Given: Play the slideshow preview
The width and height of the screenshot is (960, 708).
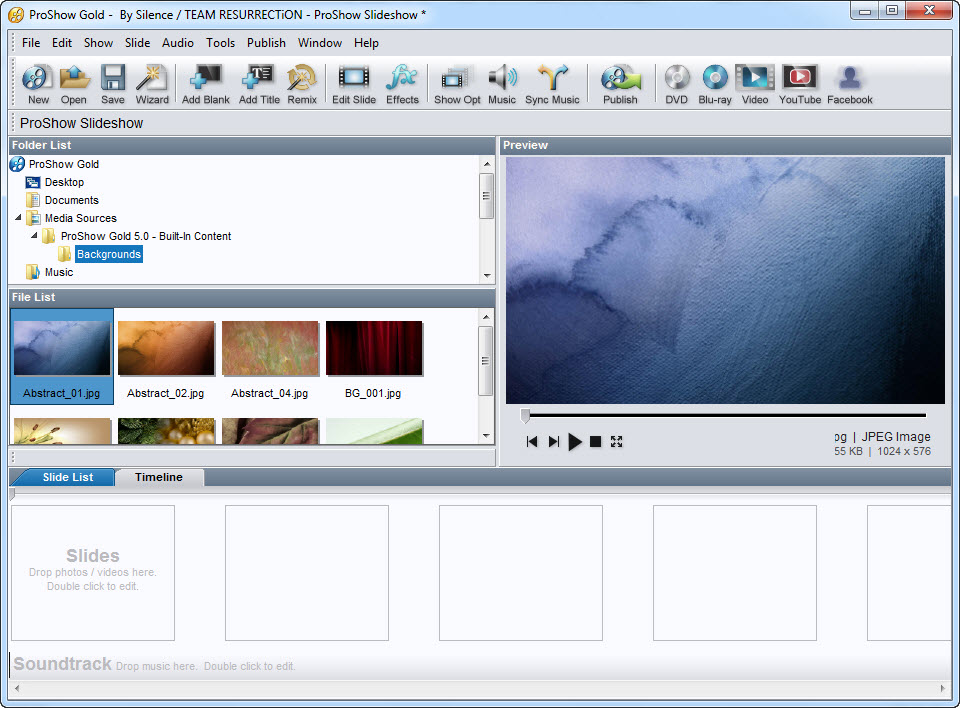Looking at the screenshot, I should pos(574,441).
